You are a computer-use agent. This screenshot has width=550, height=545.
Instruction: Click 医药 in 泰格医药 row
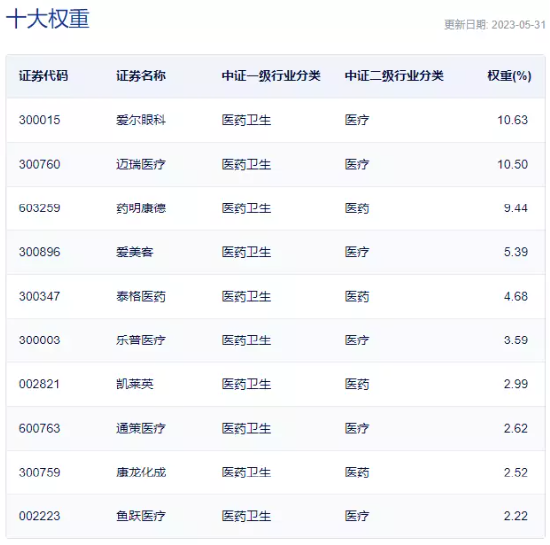[x=357, y=296]
